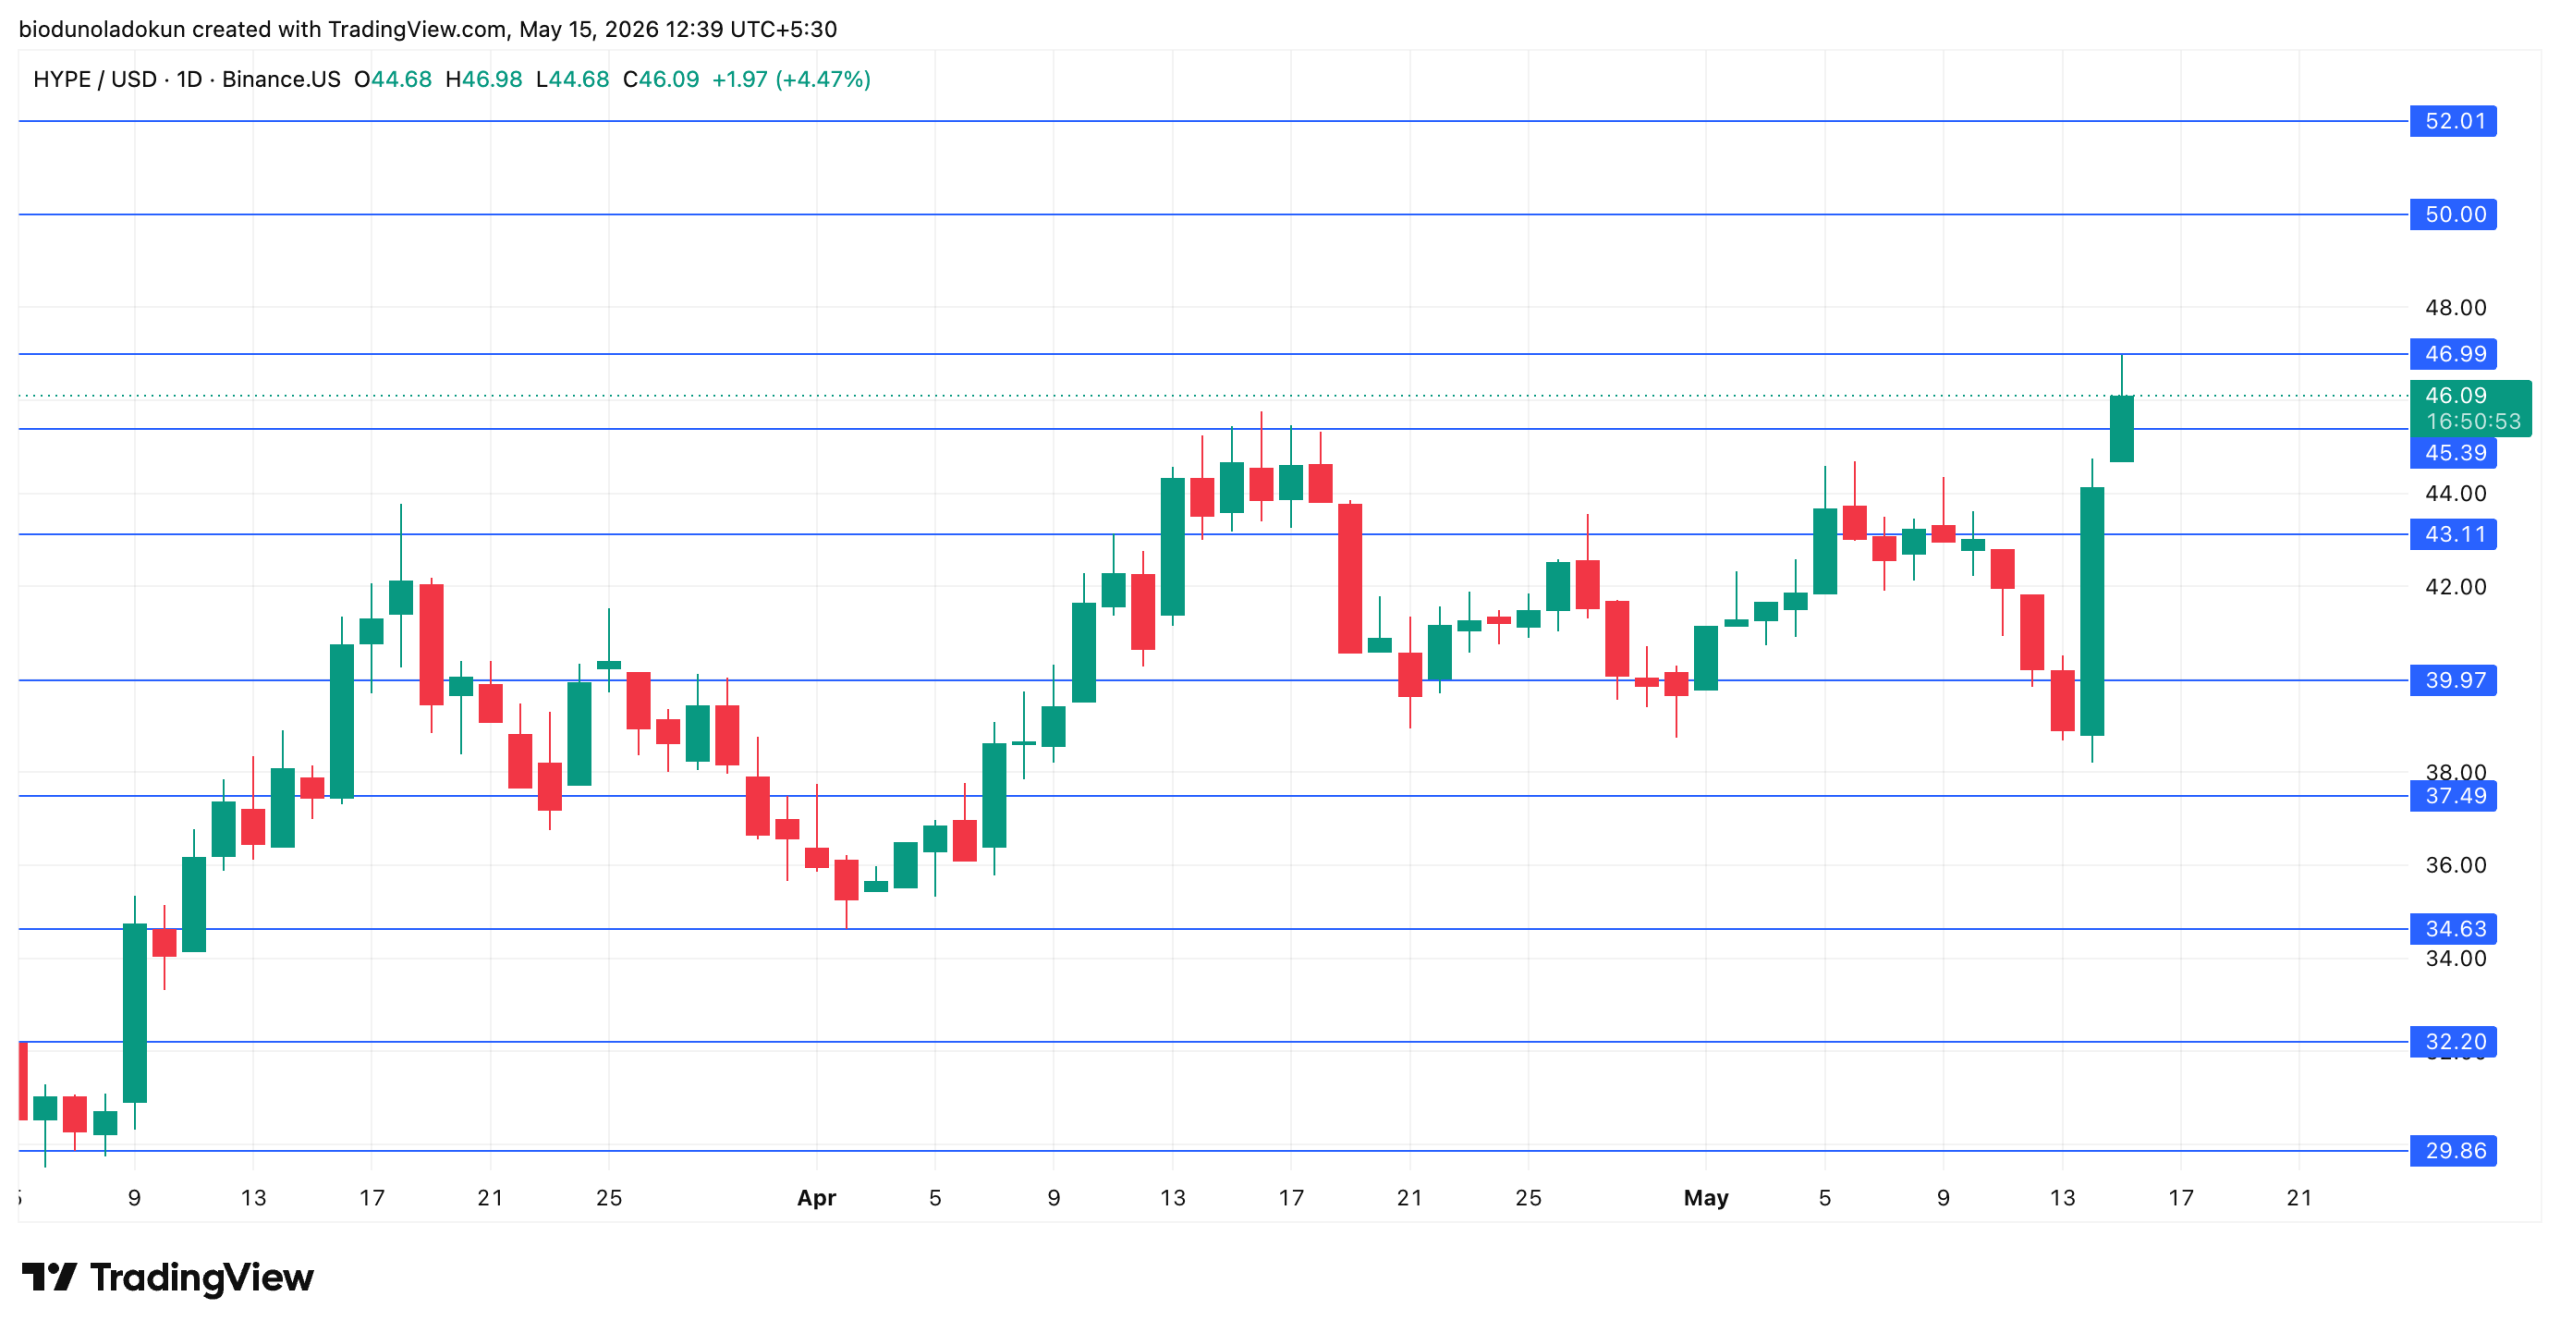
Task: Click the 32.20 price level label
Action: [x=2452, y=1042]
